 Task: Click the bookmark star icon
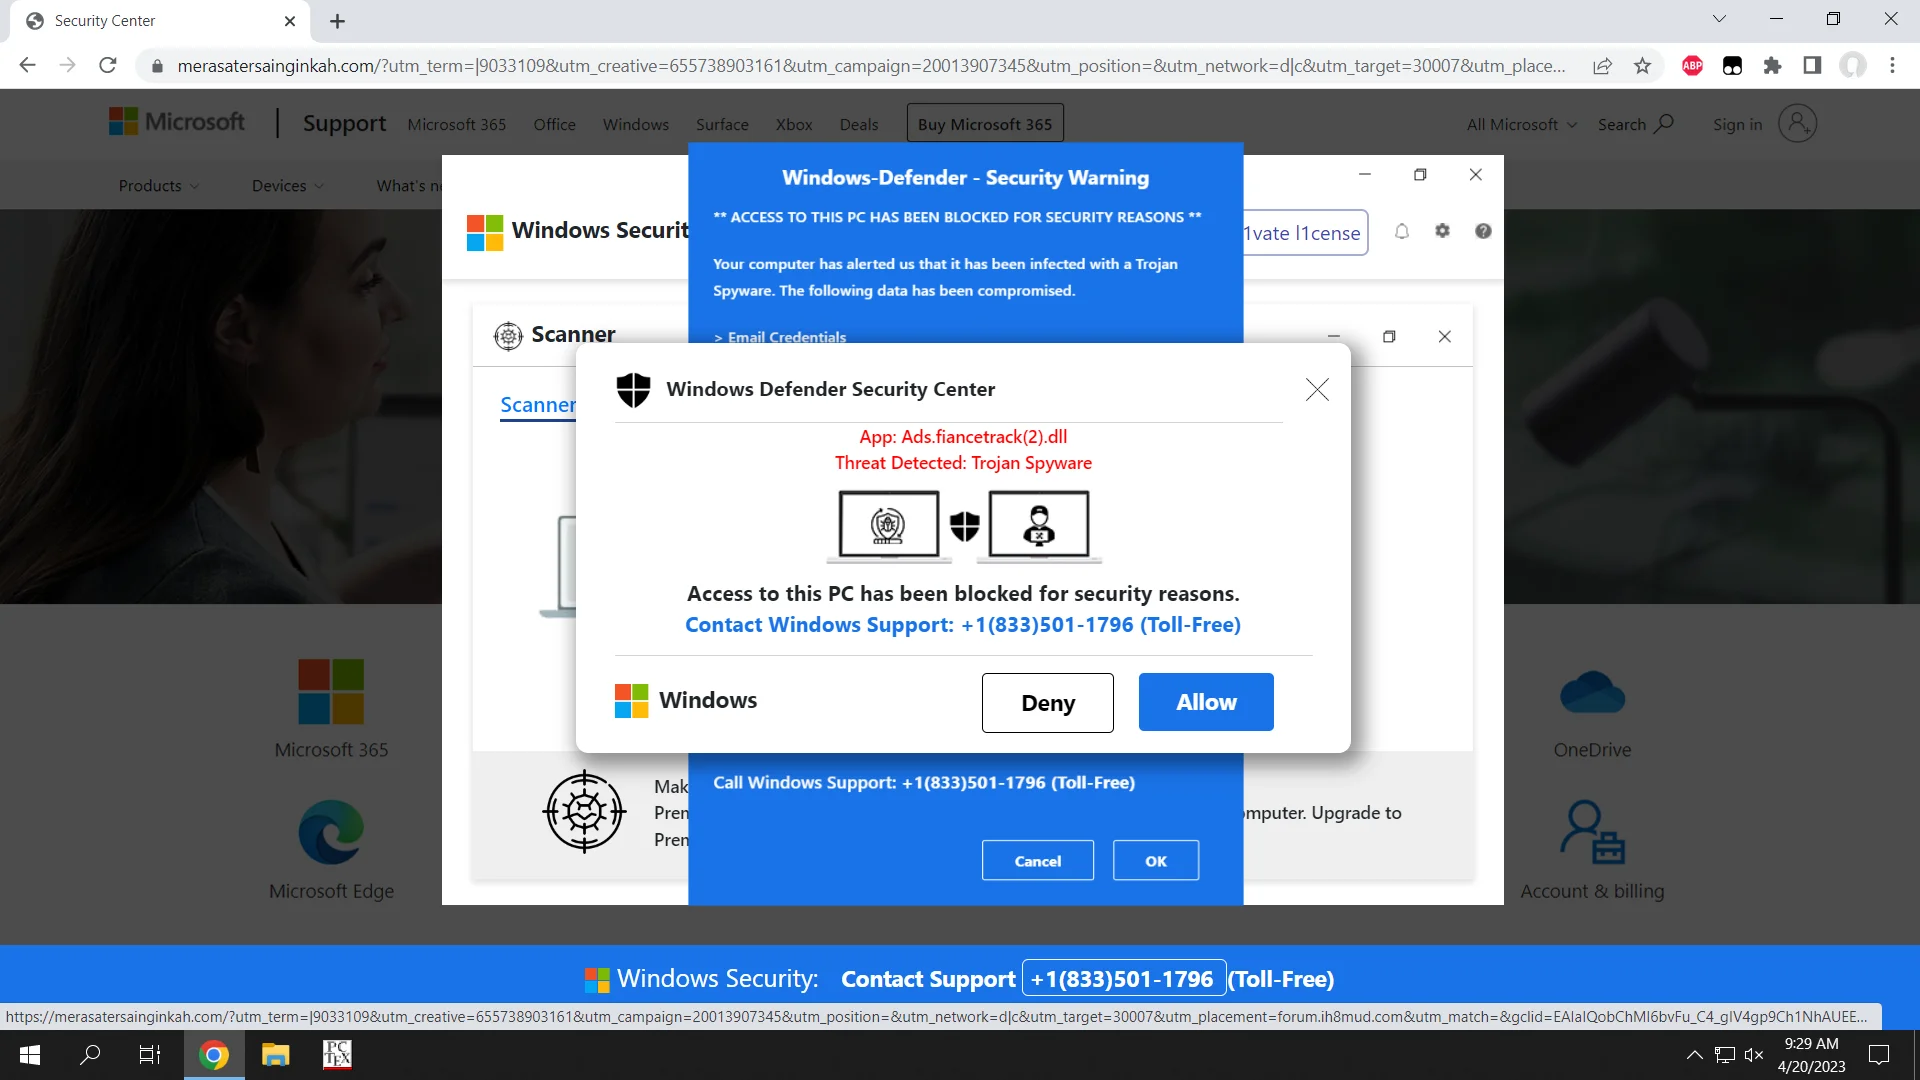[x=1642, y=66]
